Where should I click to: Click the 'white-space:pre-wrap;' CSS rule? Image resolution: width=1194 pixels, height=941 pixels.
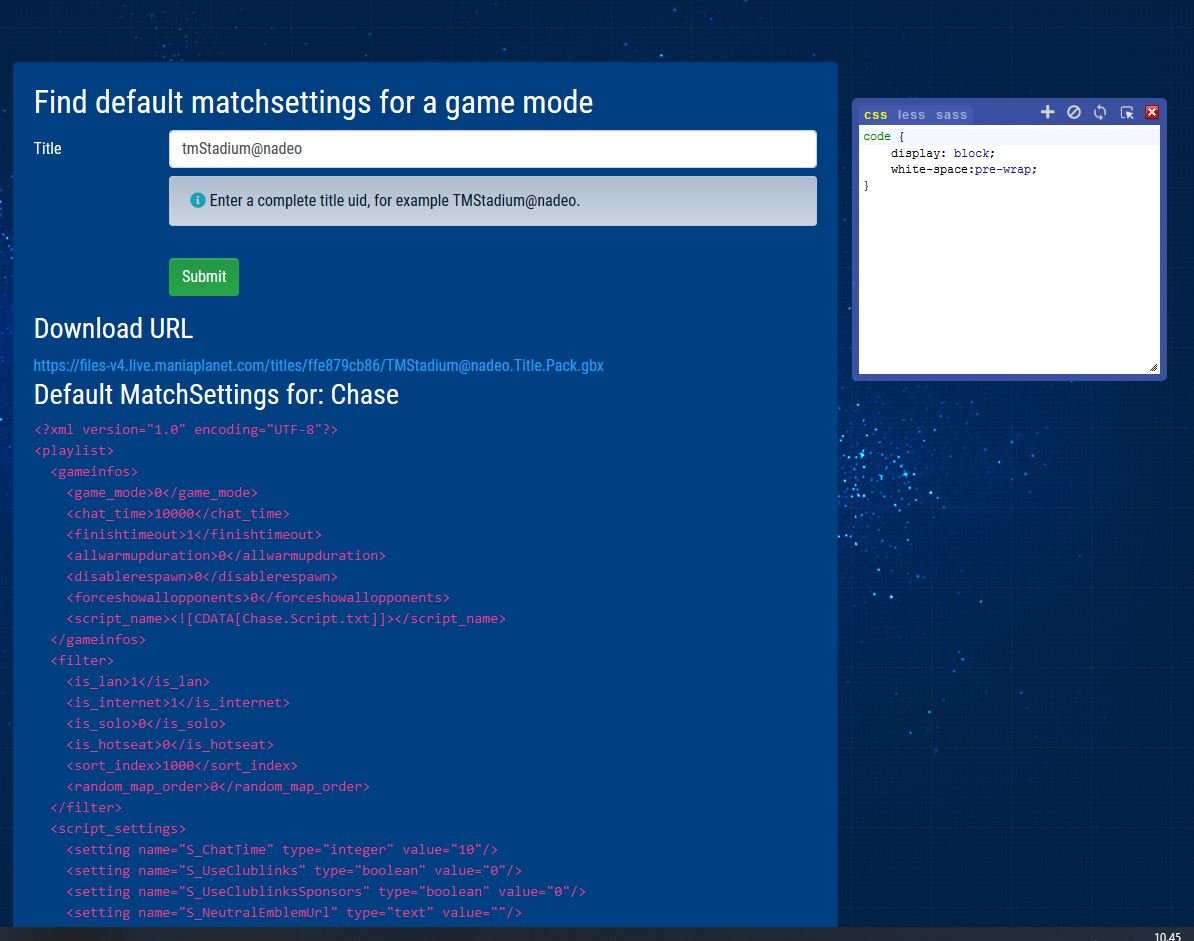[963, 169]
